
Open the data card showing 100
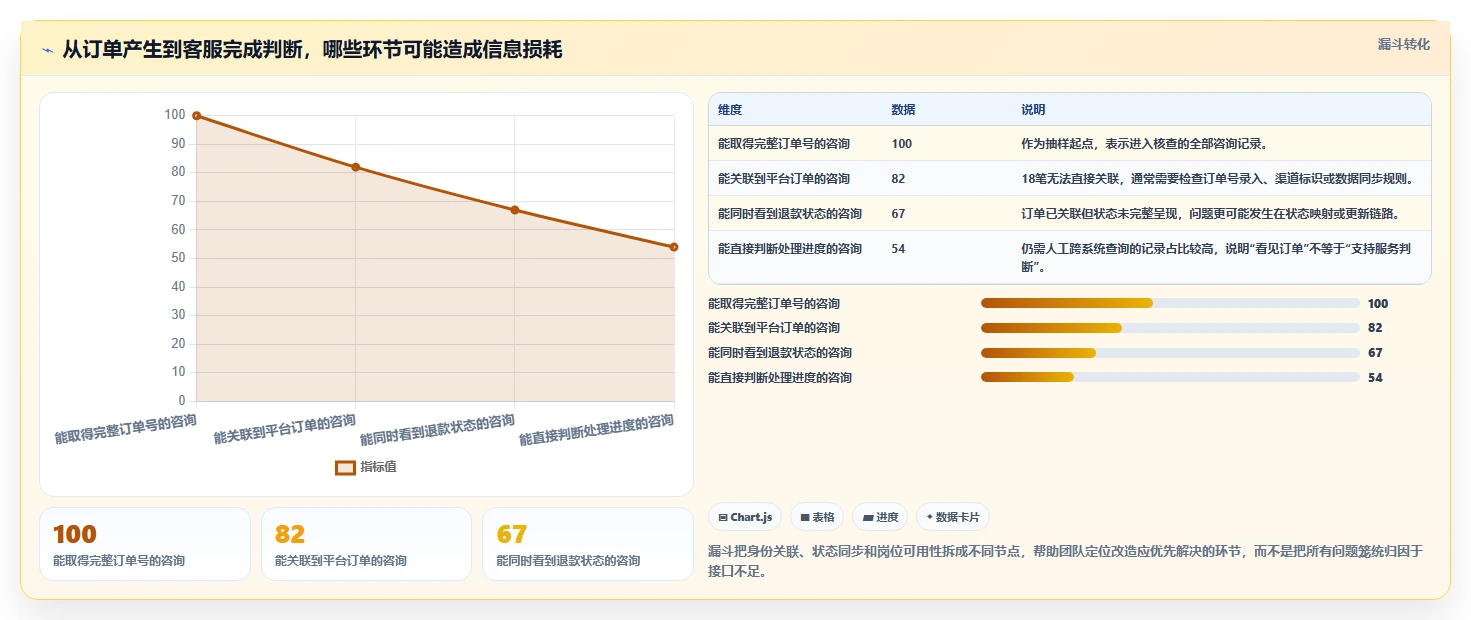pos(145,544)
